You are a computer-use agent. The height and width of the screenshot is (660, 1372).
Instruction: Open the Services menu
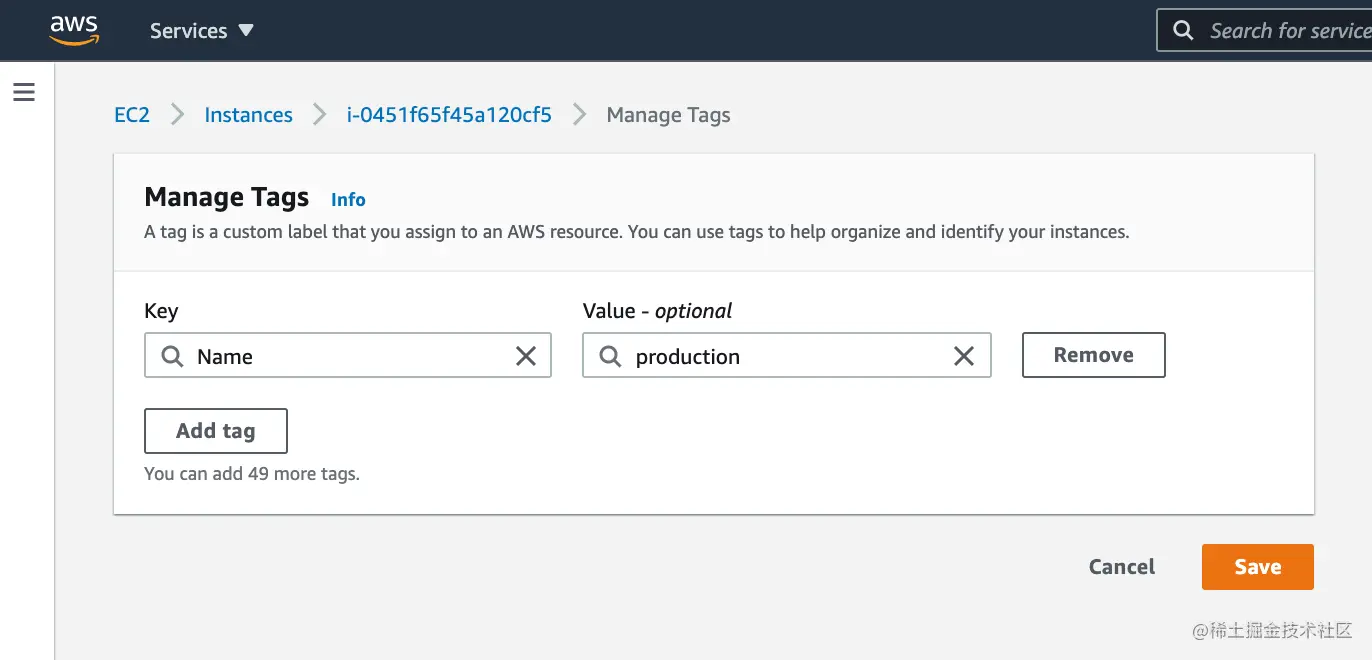(188, 30)
